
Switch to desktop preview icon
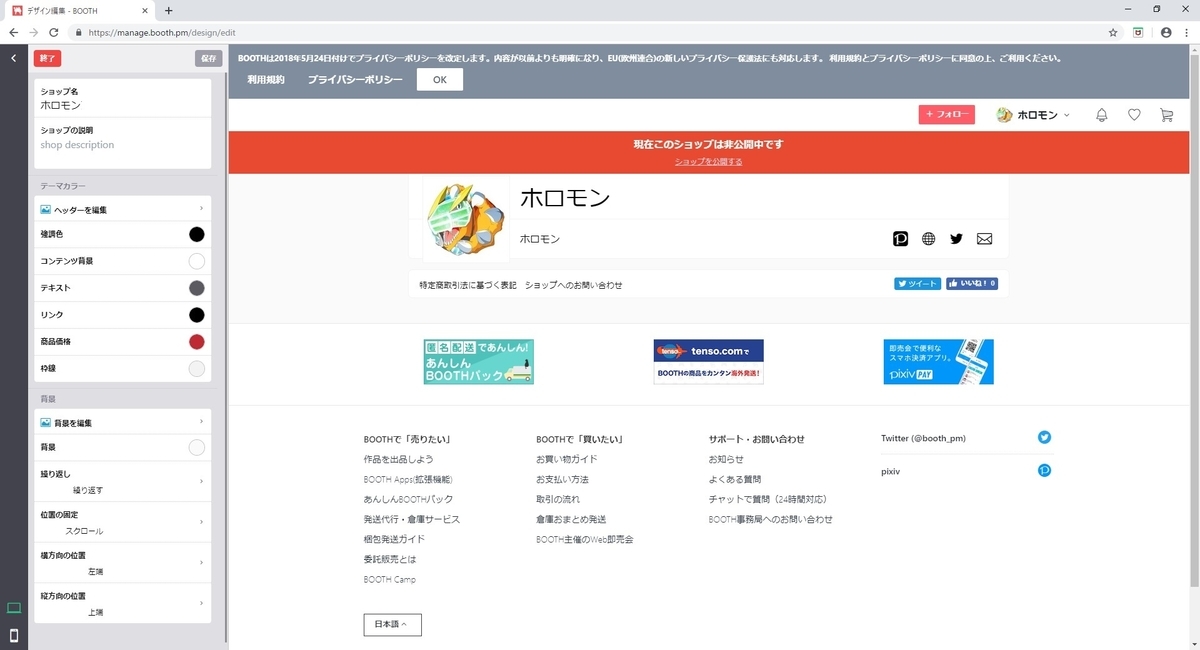pyautogui.click(x=14, y=608)
